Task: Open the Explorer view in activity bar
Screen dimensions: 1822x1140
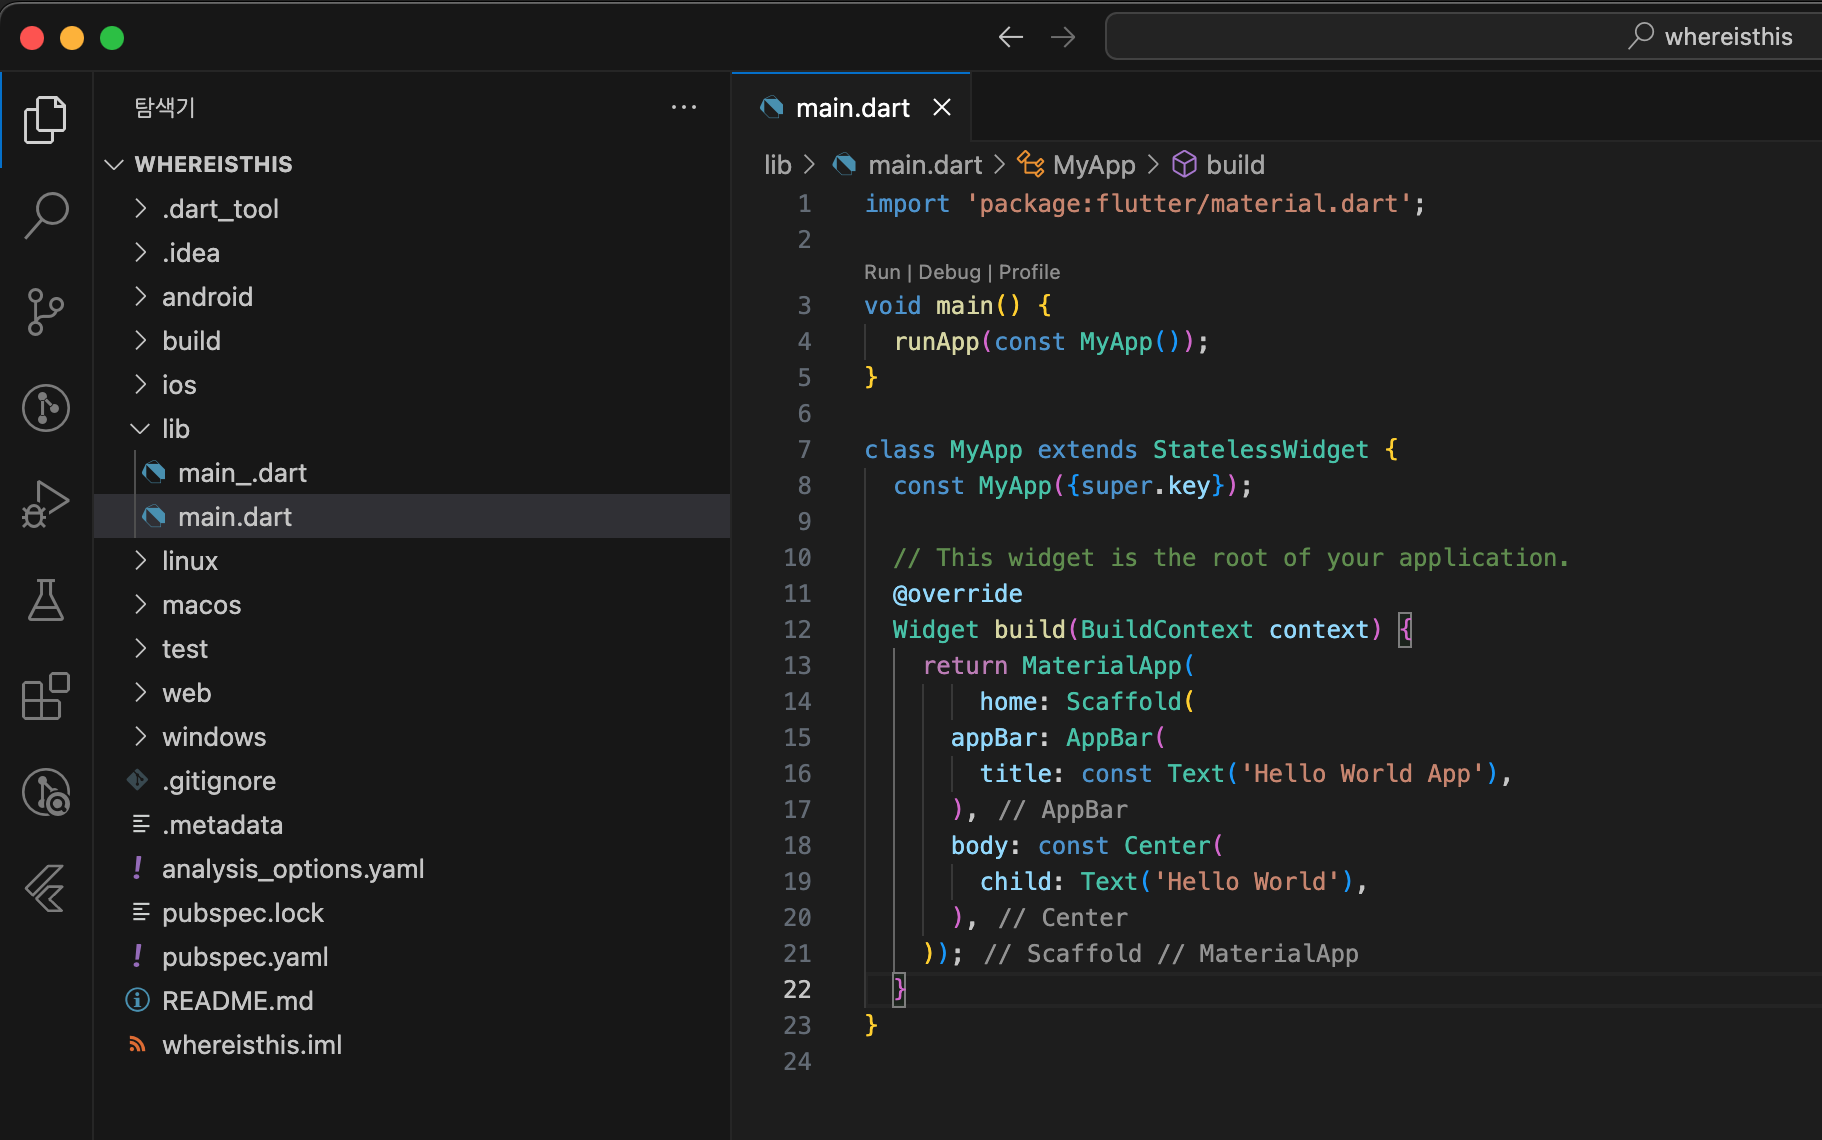Action: point(45,120)
